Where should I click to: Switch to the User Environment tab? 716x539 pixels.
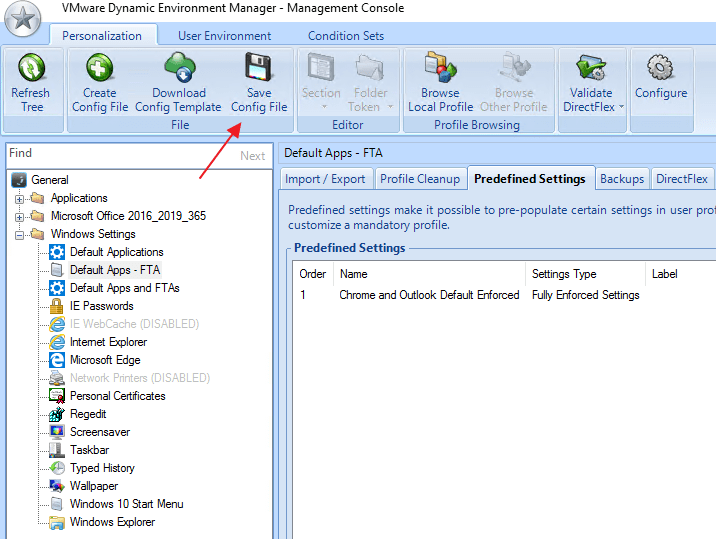(x=224, y=36)
